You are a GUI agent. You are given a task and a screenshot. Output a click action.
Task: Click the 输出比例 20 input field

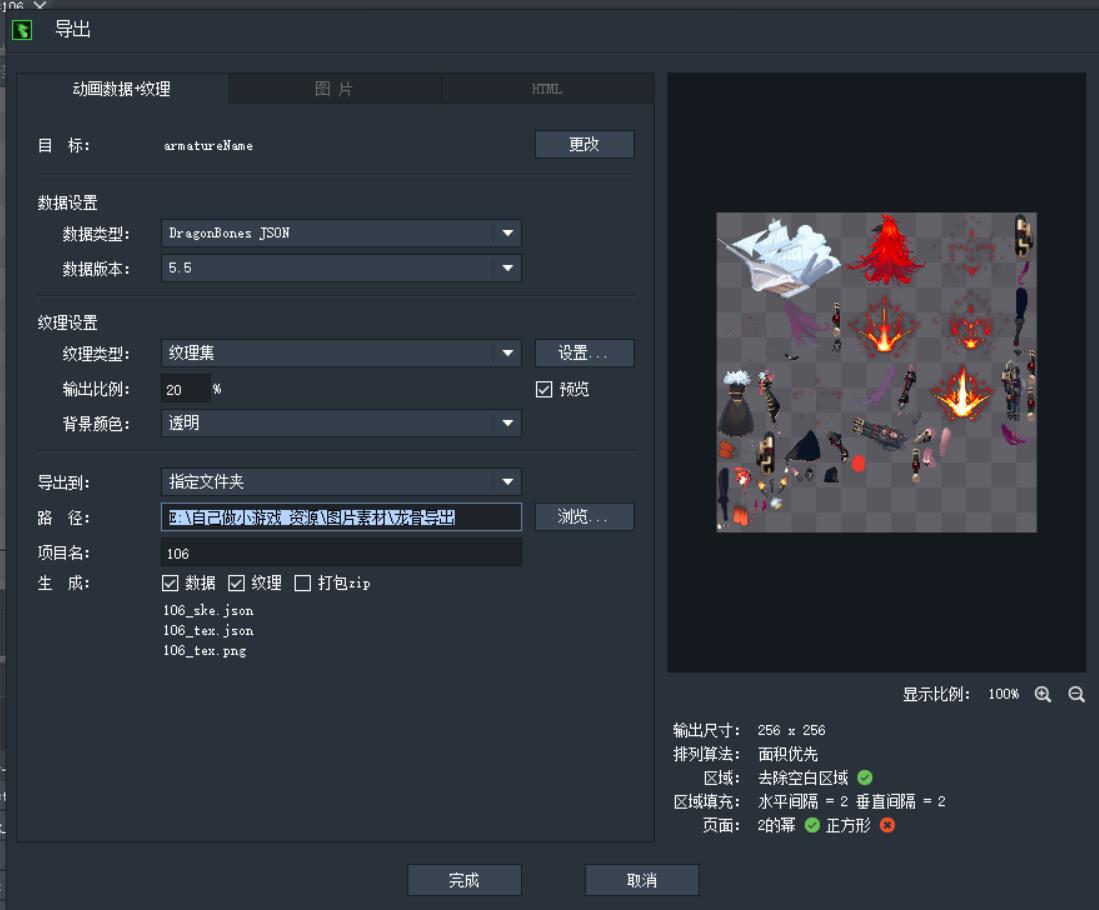click(x=186, y=389)
